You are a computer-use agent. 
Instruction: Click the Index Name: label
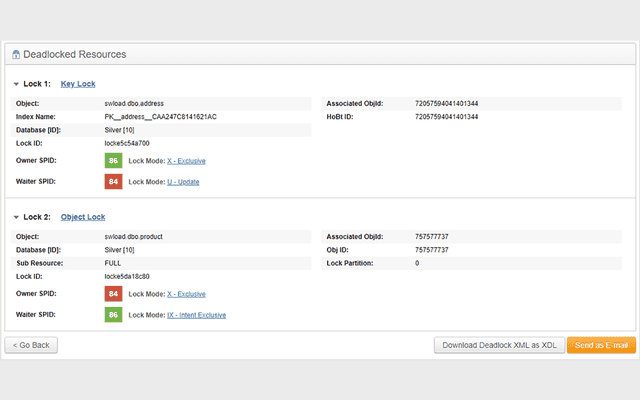(x=36, y=117)
